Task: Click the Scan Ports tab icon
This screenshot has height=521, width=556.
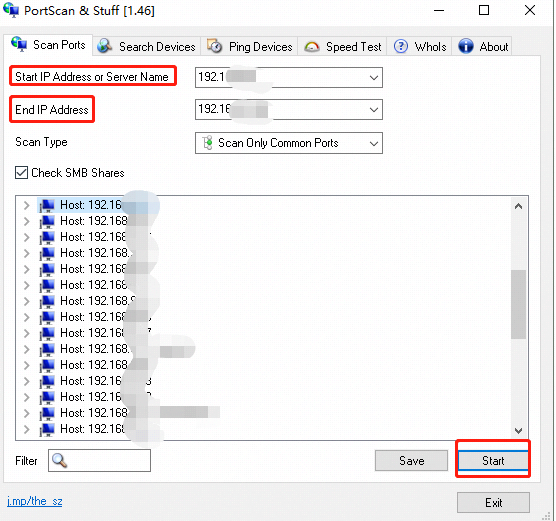Action: (19, 44)
